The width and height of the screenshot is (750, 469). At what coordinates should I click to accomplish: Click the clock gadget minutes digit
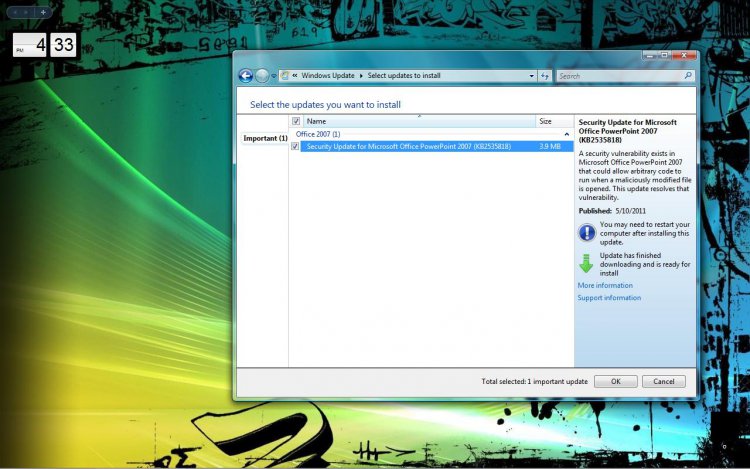64,45
